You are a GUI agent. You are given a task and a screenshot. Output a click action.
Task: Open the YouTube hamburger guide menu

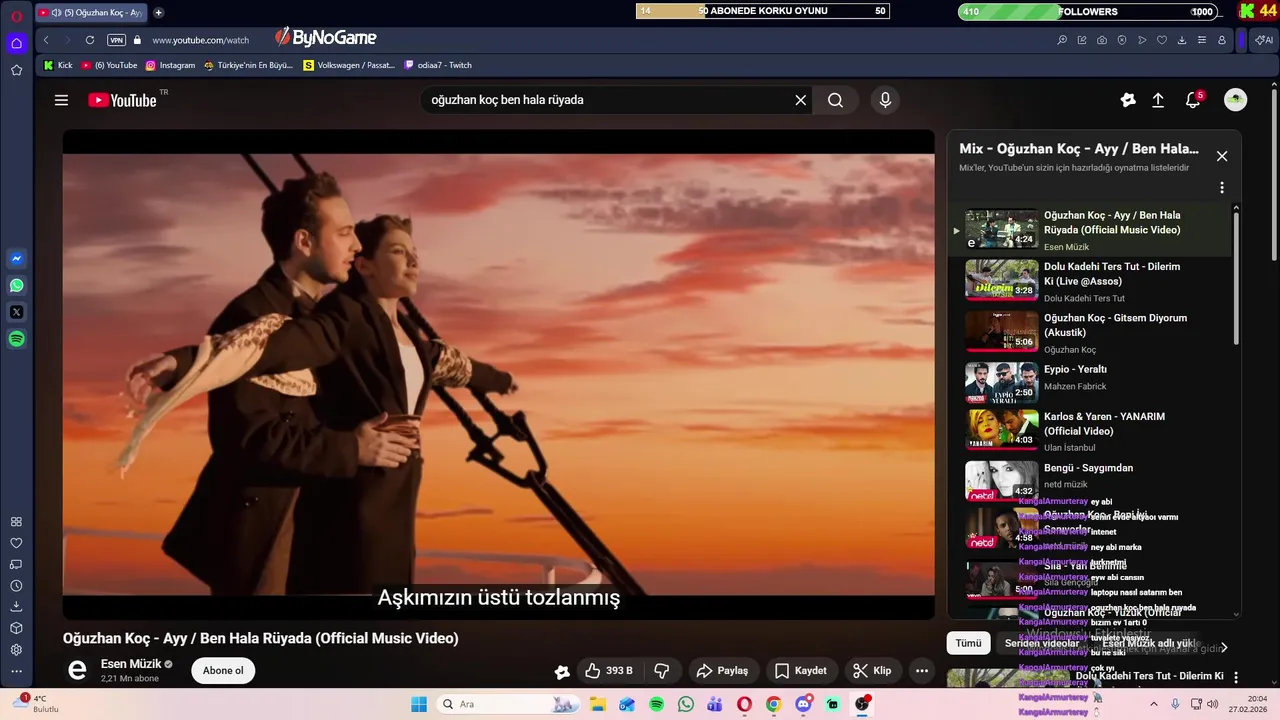click(61, 100)
